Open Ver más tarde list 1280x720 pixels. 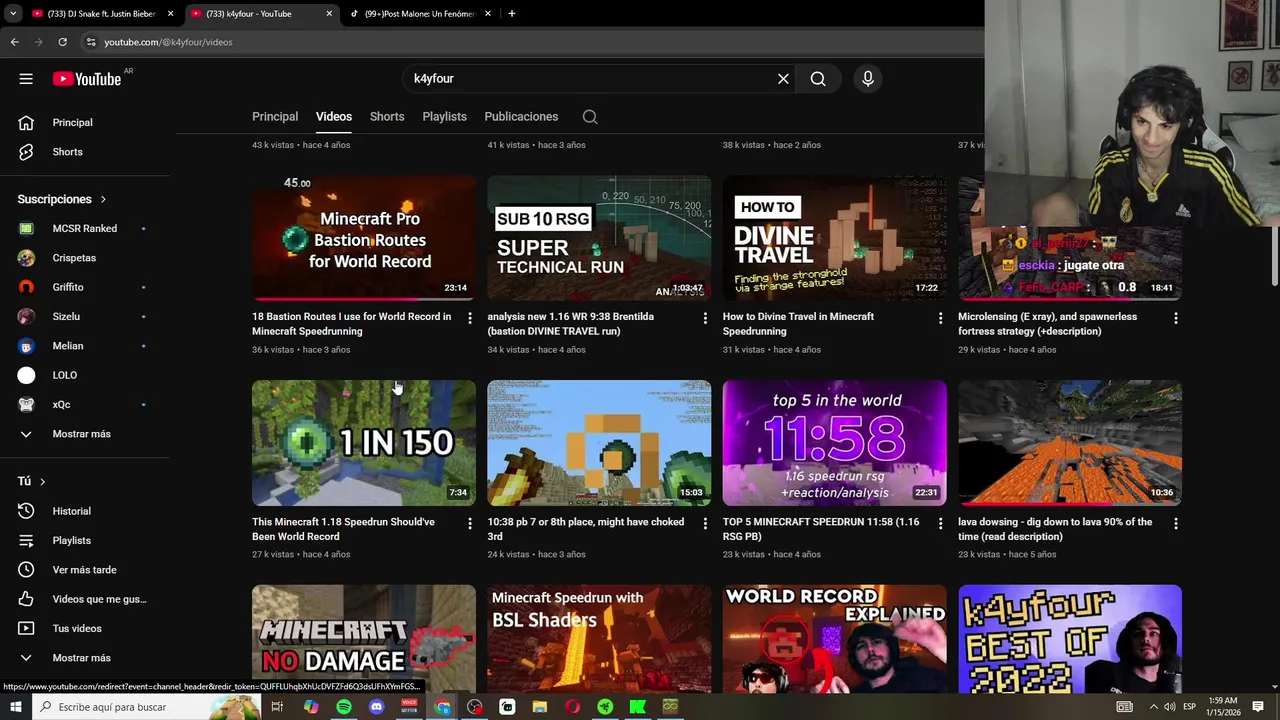point(85,570)
